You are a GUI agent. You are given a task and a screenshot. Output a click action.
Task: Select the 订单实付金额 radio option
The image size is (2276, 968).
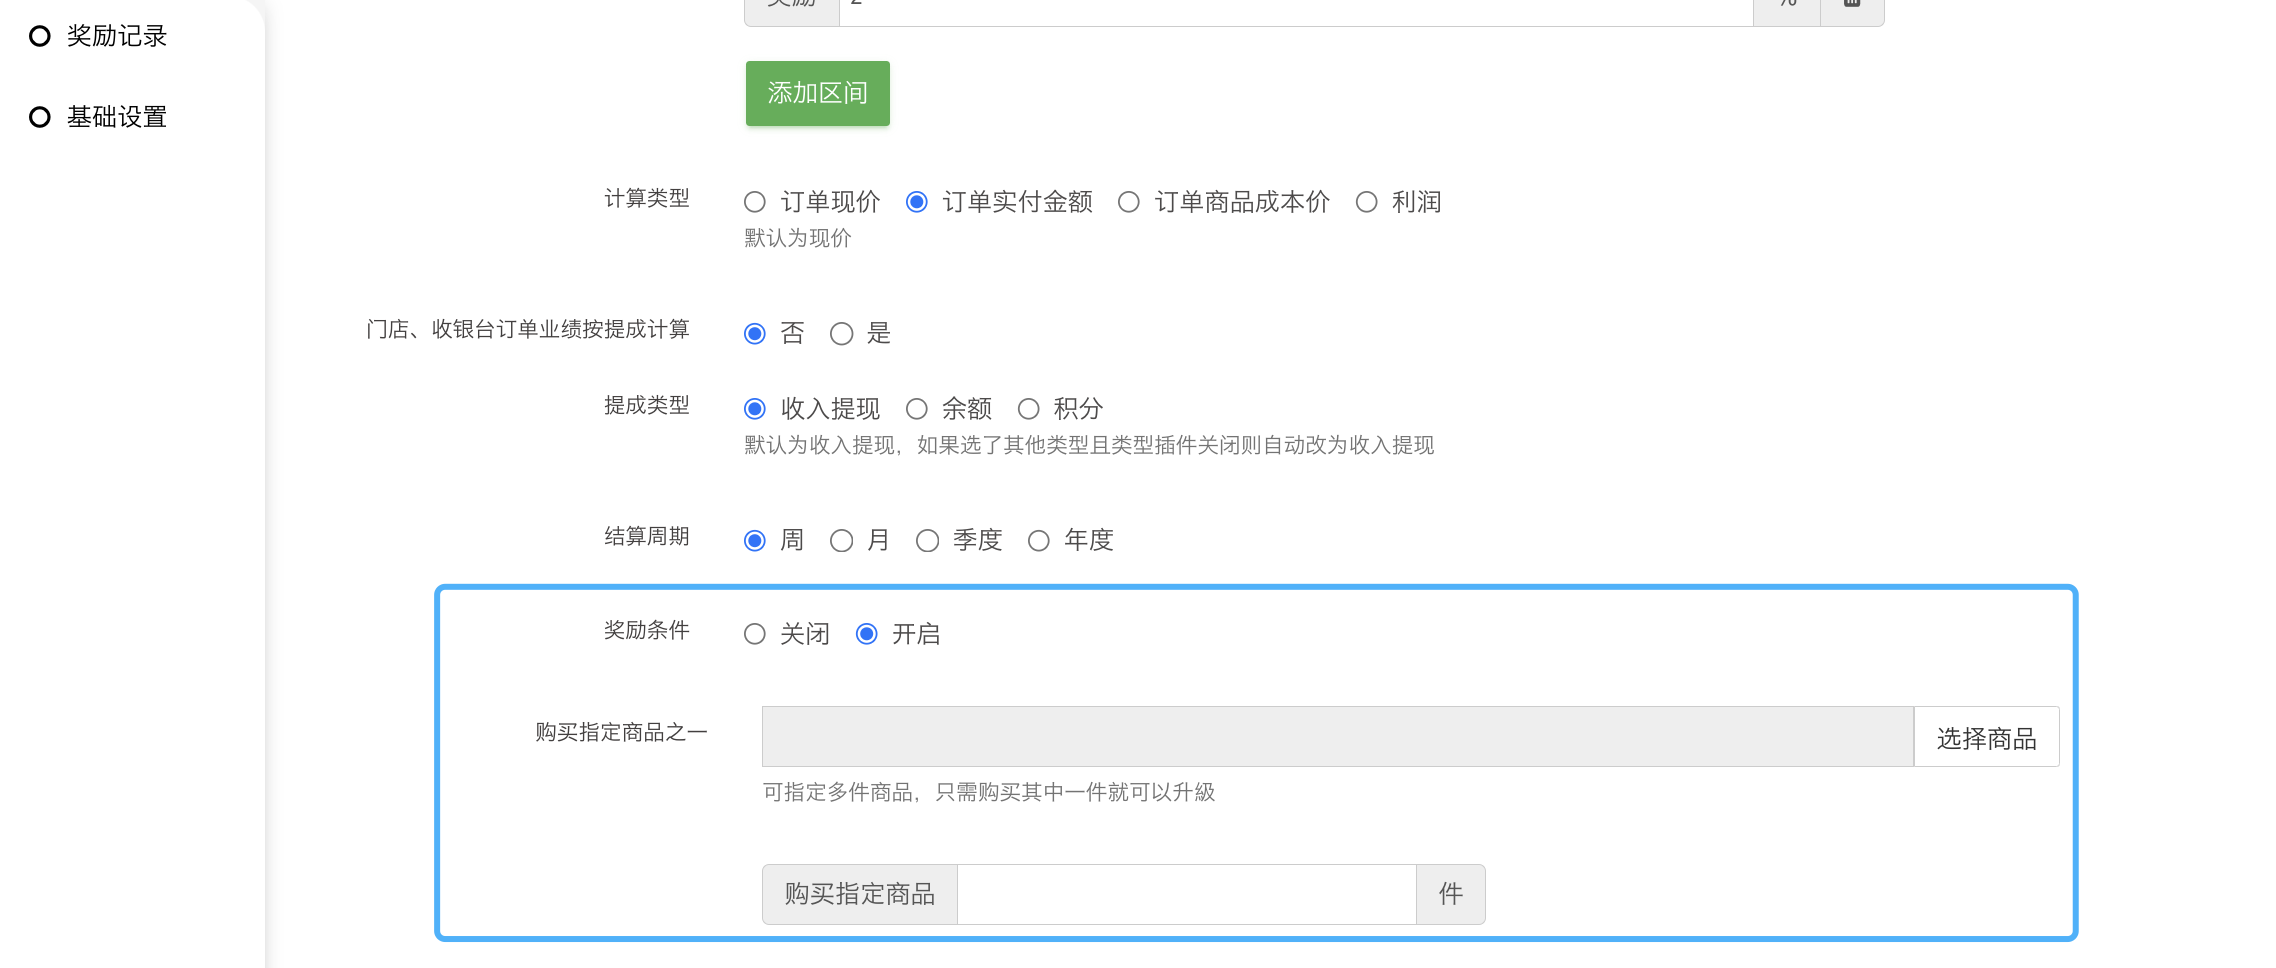916,203
